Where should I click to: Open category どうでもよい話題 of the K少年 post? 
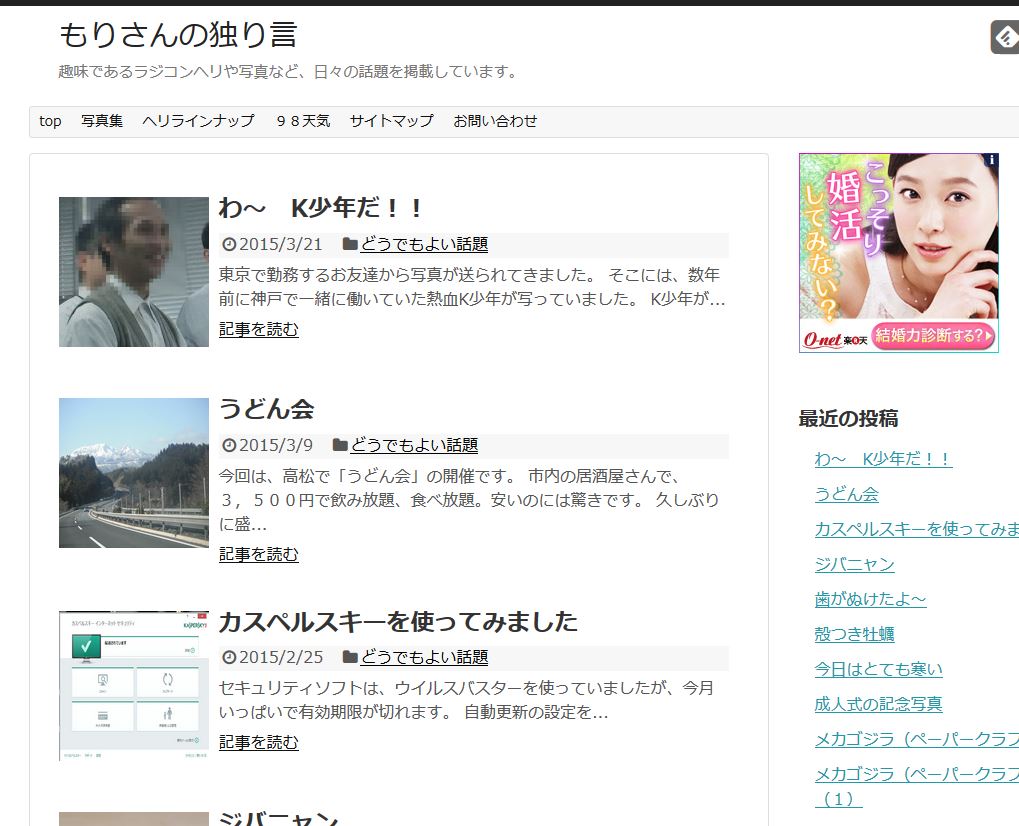pyautogui.click(x=424, y=244)
